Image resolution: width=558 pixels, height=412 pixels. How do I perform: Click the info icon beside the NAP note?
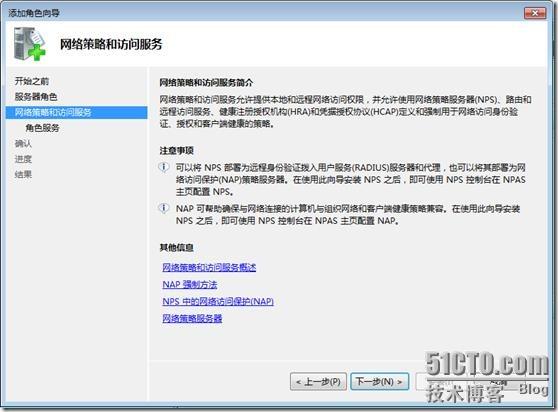(163, 208)
